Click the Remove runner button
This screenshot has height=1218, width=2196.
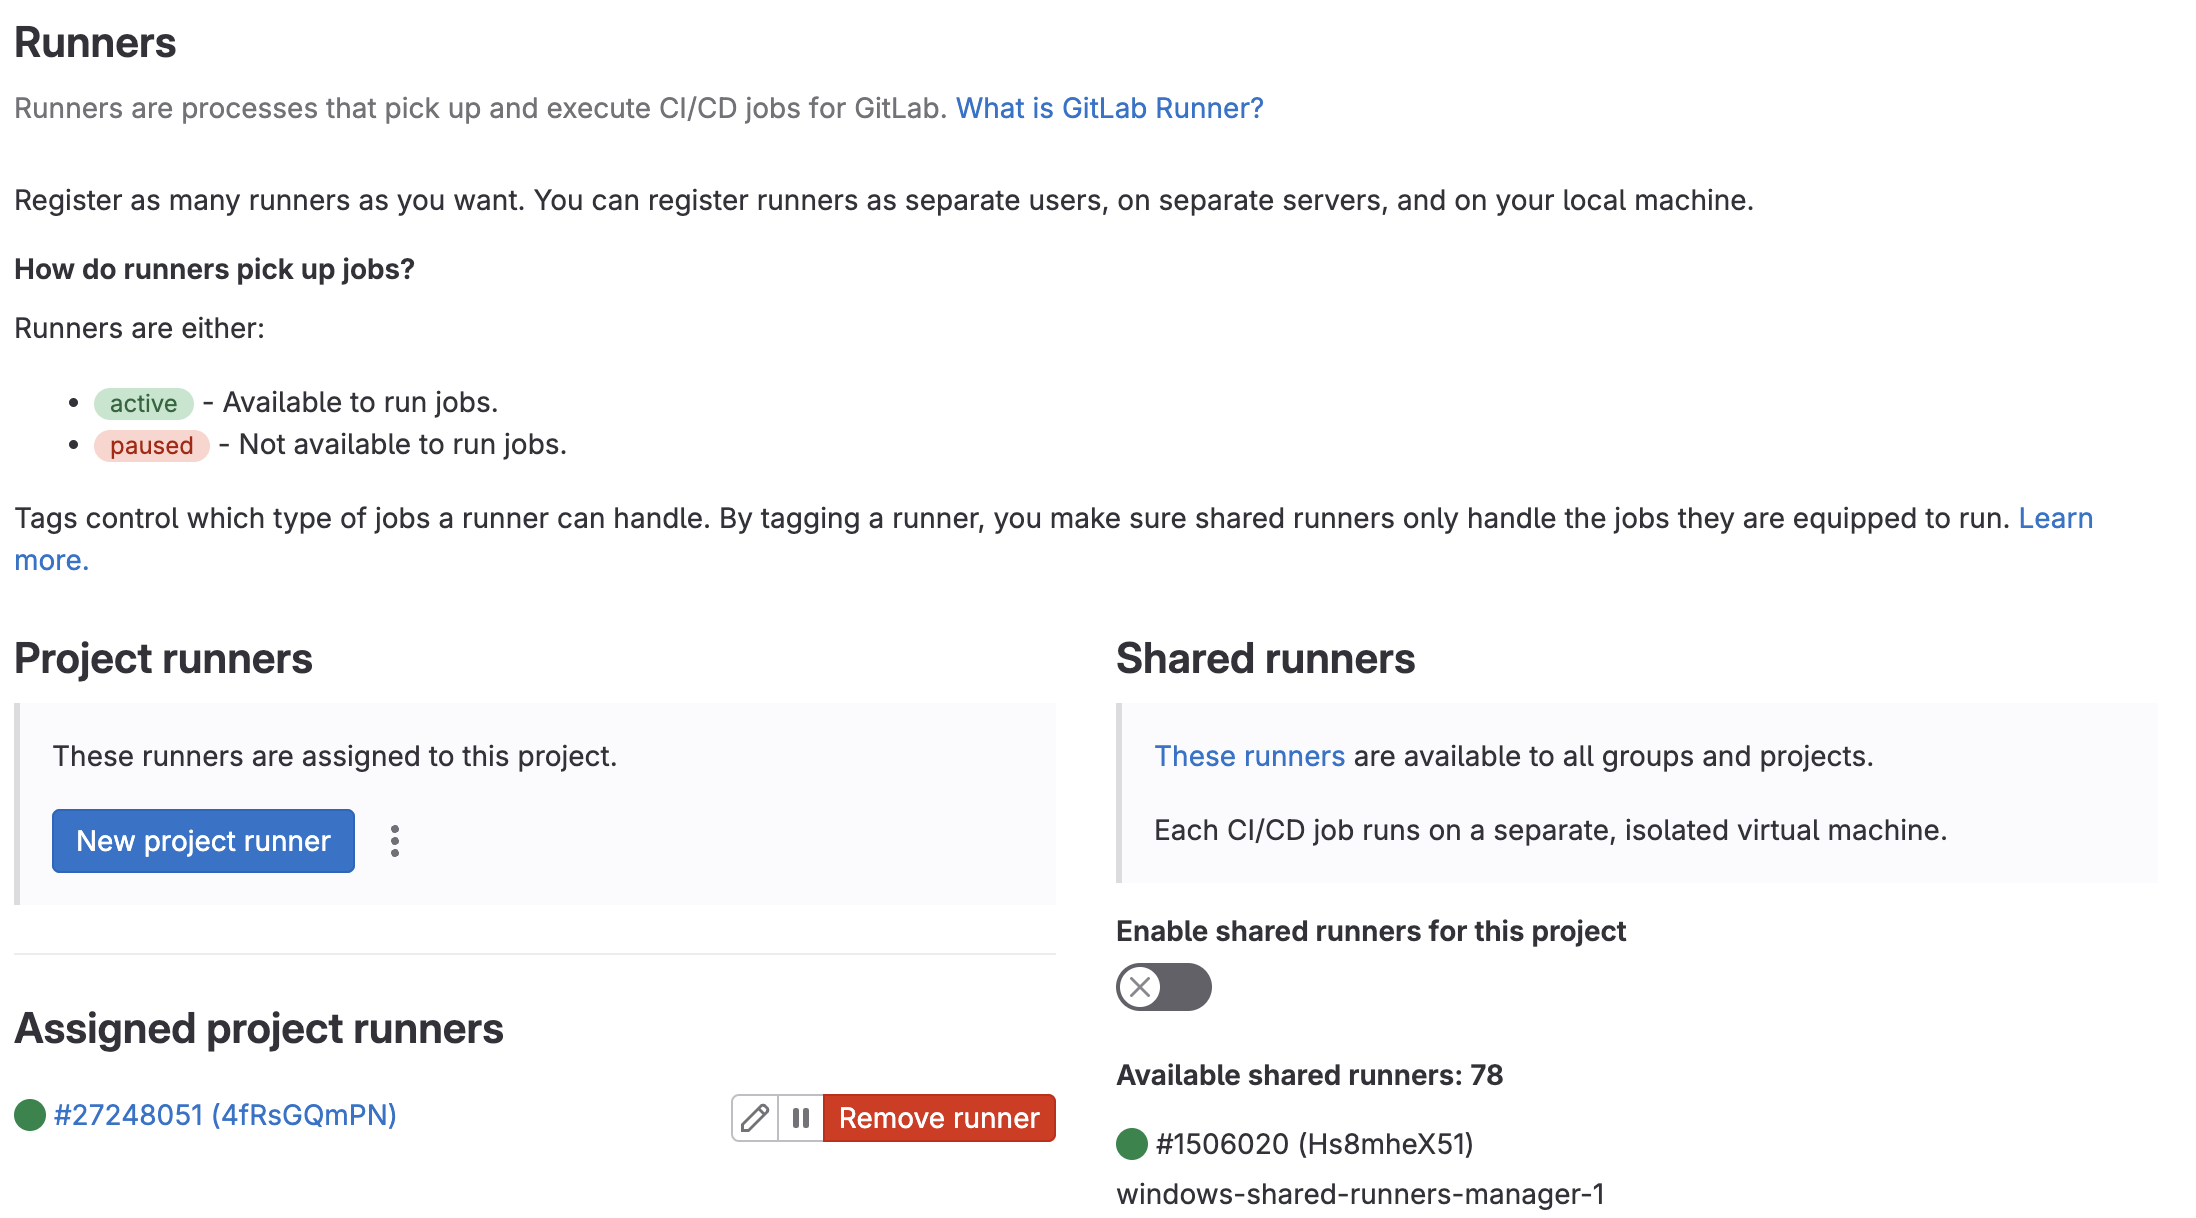point(938,1117)
